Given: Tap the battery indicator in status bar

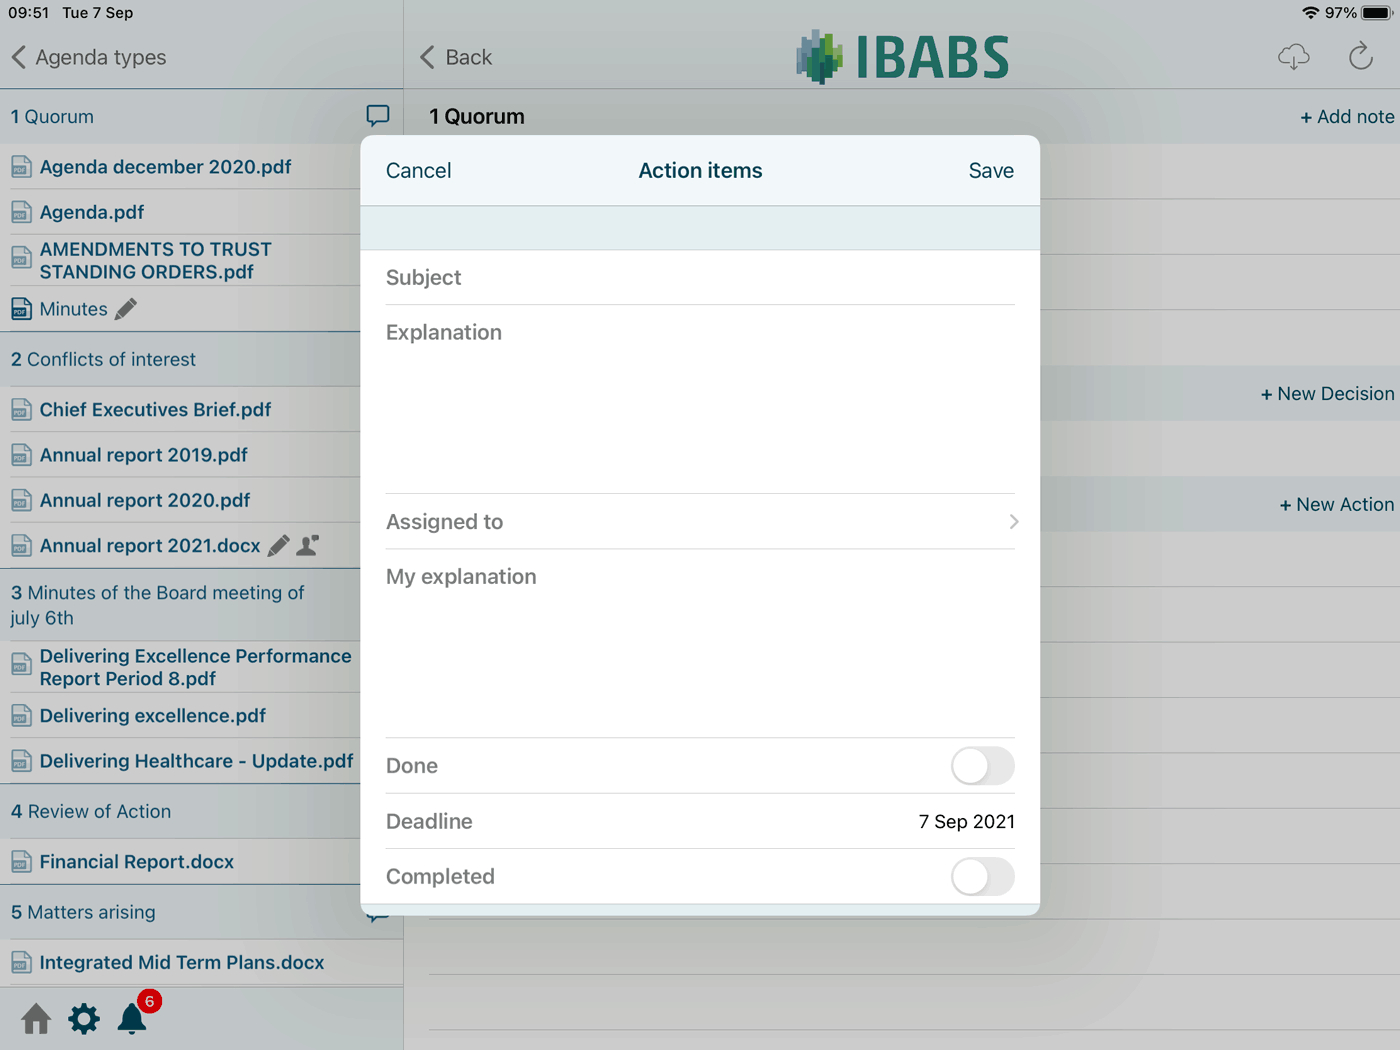Looking at the screenshot, I should pos(1376,13).
